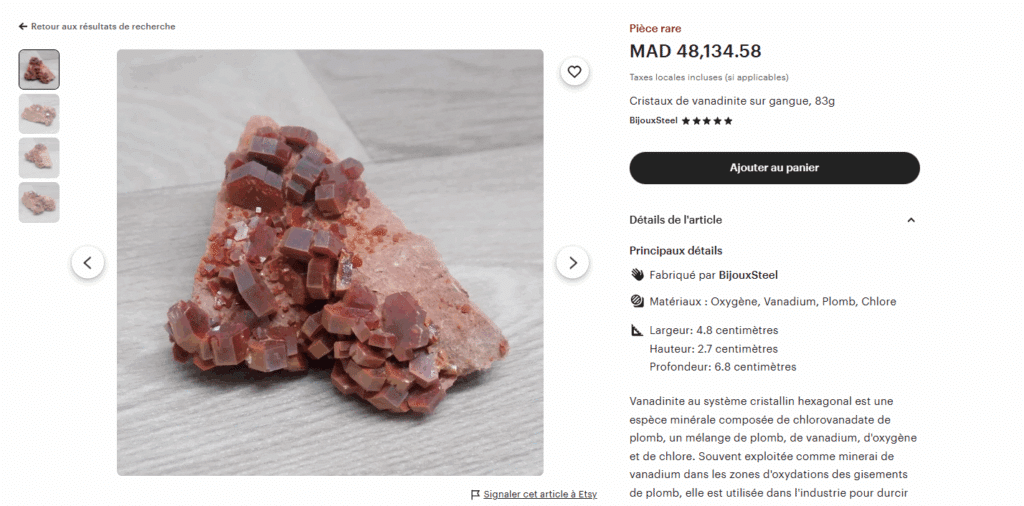Click the flag icon to report the item
The height and width of the screenshot is (506, 1024).
[475, 494]
